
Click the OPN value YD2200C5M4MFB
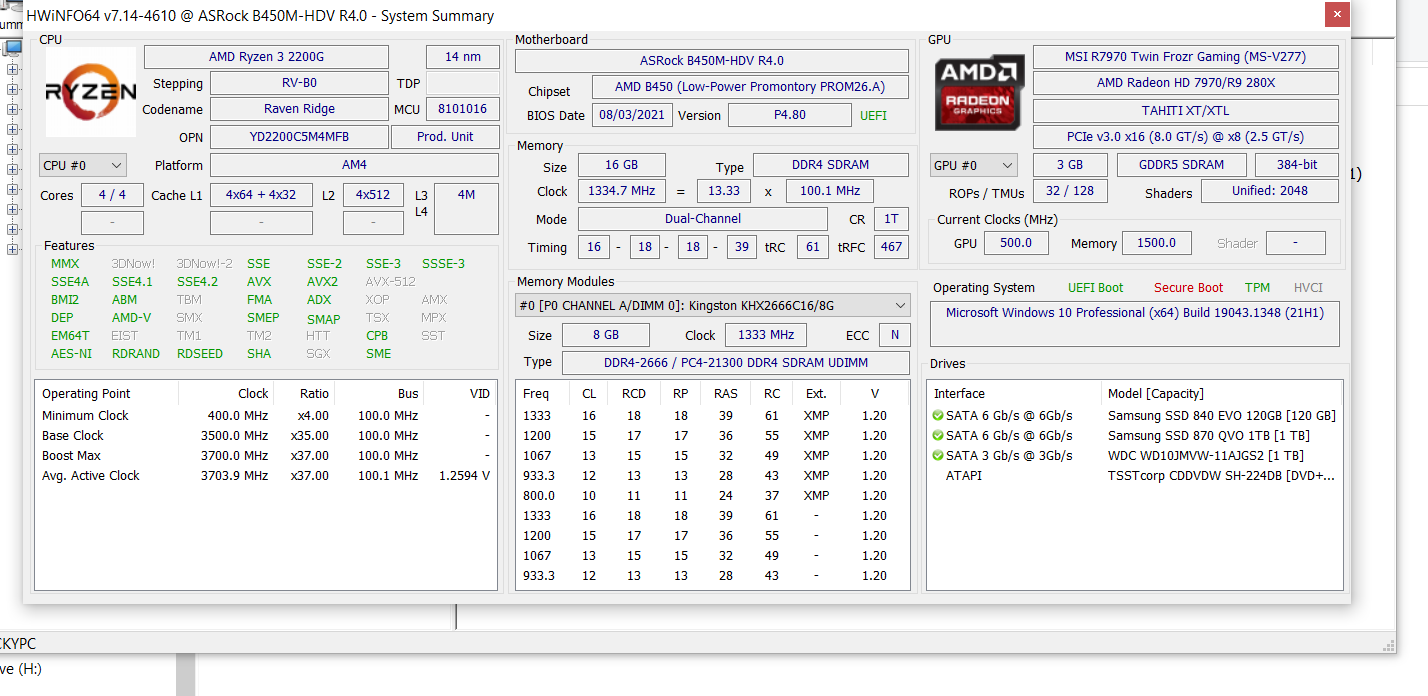(299, 137)
